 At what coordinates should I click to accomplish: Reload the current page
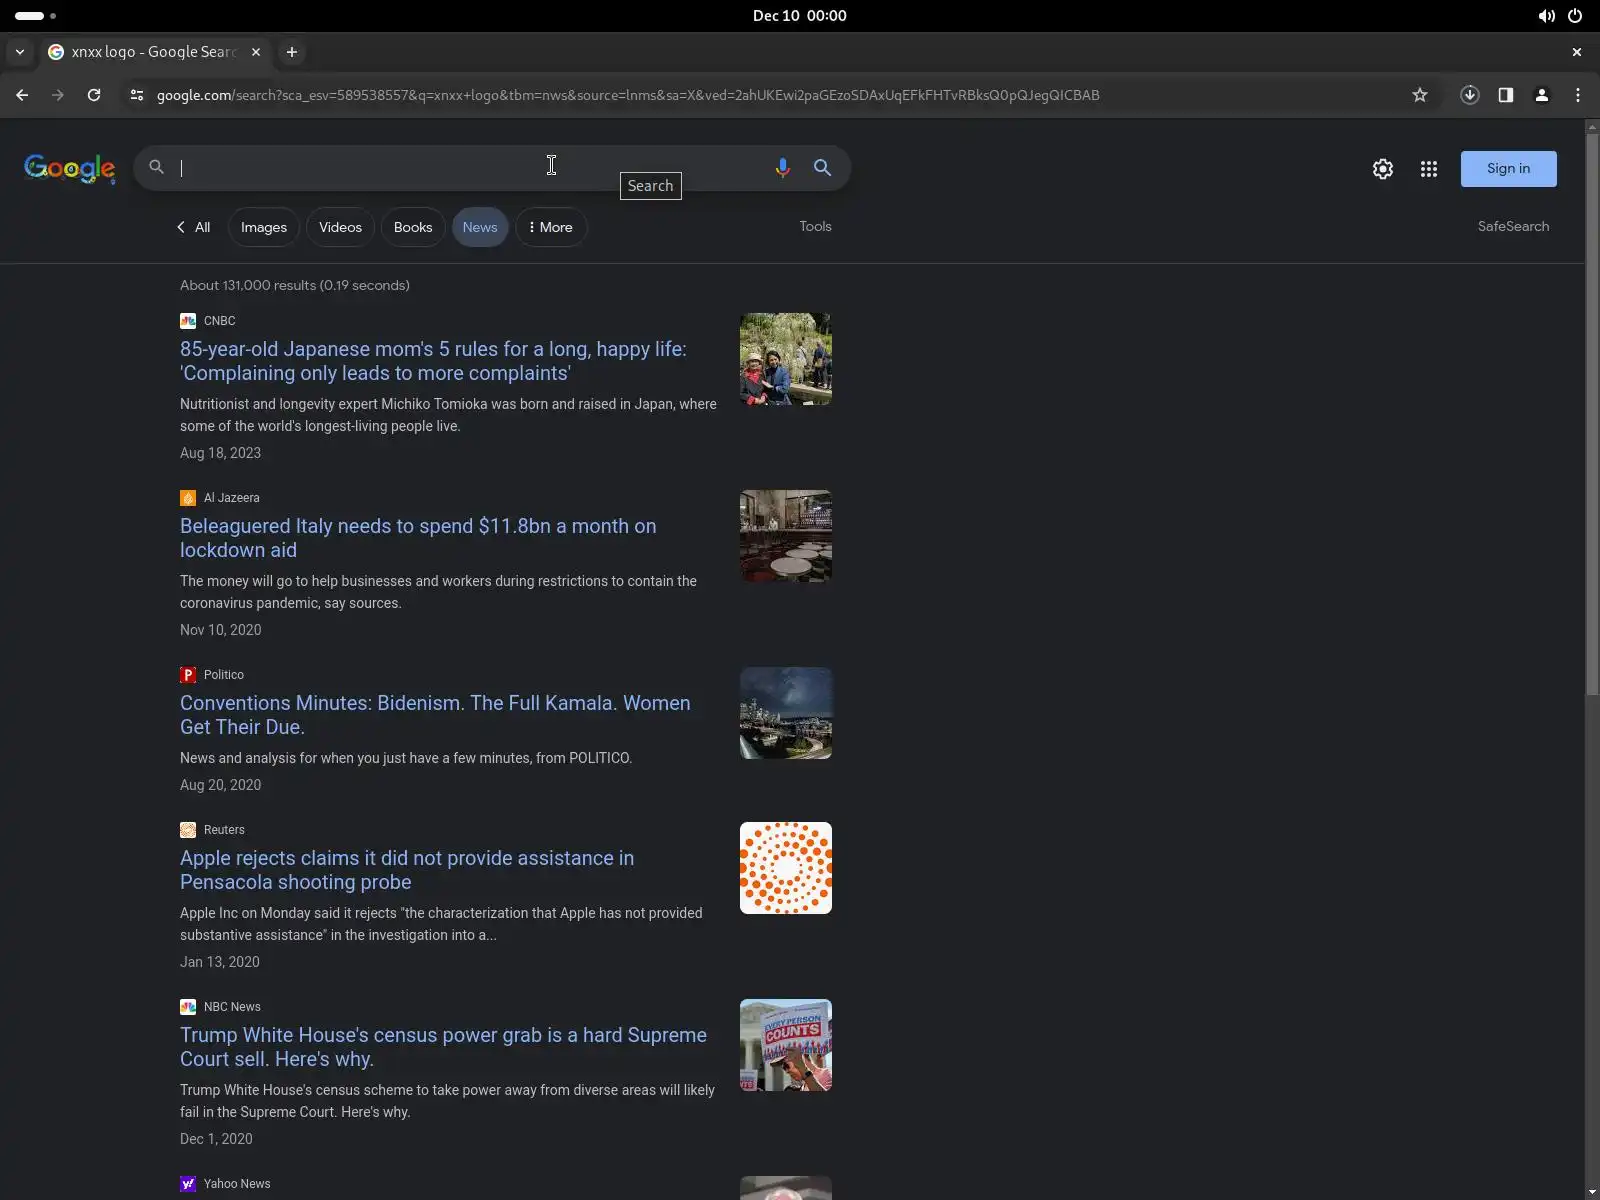[x=94, y=95]
